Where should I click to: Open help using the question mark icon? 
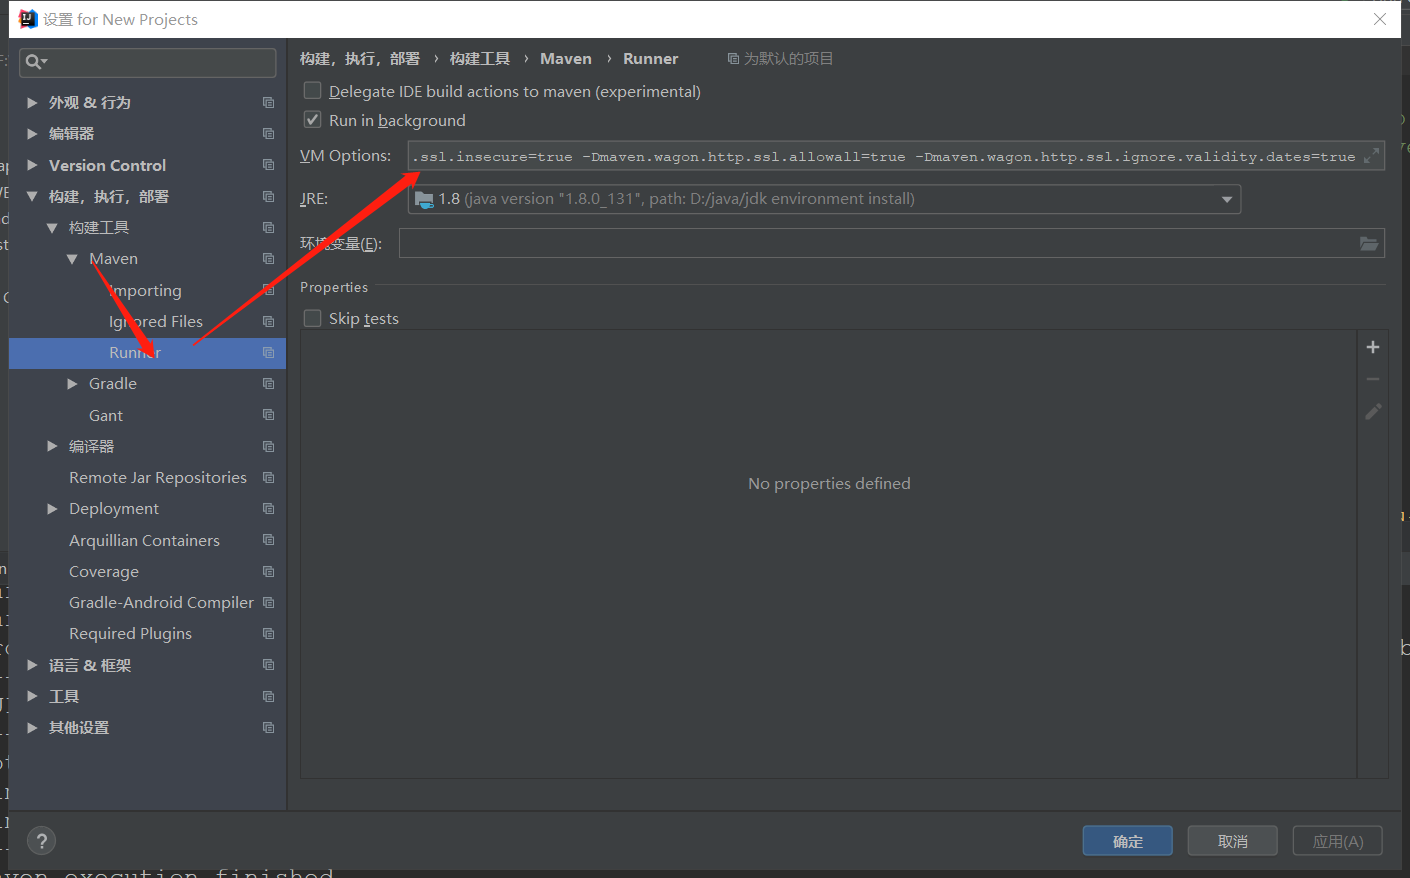pos(41,840)
